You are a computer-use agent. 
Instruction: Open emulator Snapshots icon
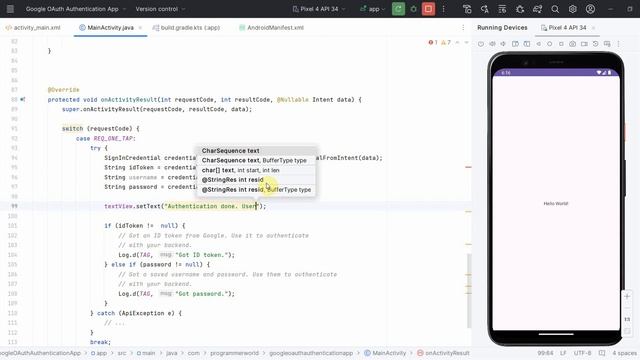596,44
